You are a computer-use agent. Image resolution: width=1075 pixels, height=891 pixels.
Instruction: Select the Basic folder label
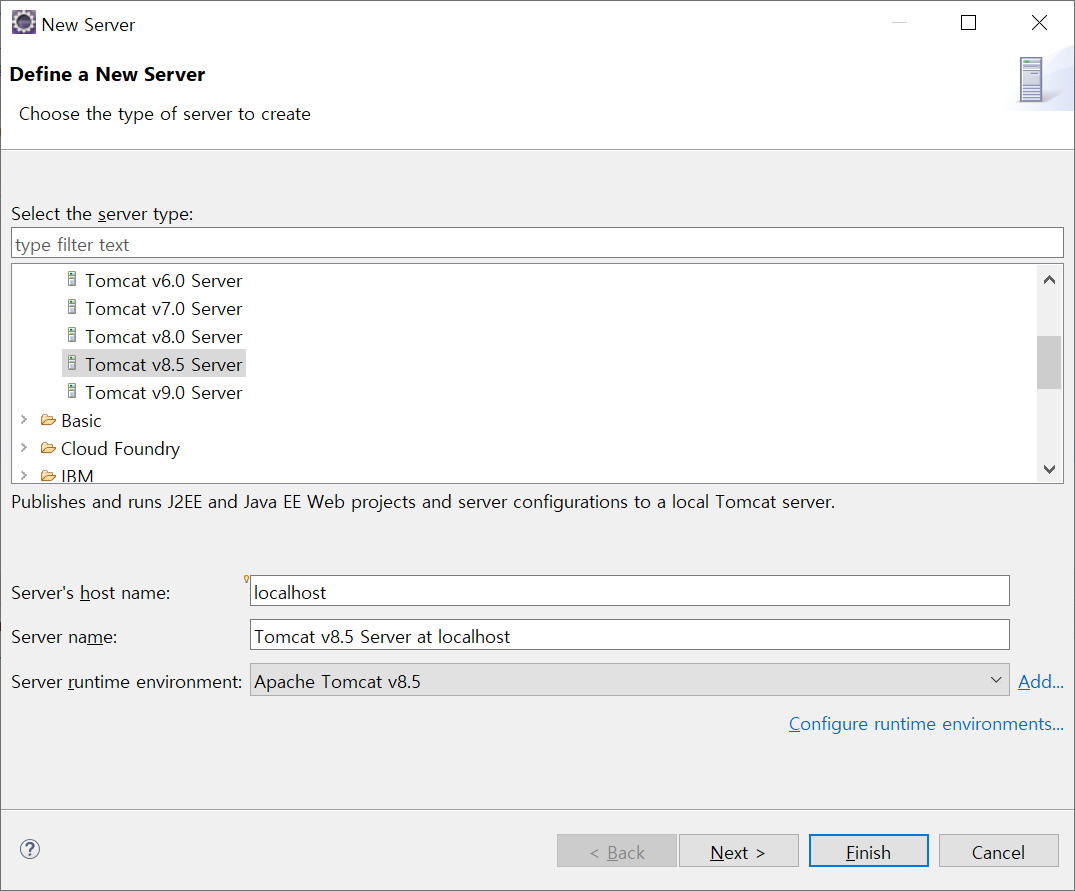click(81, 421)
